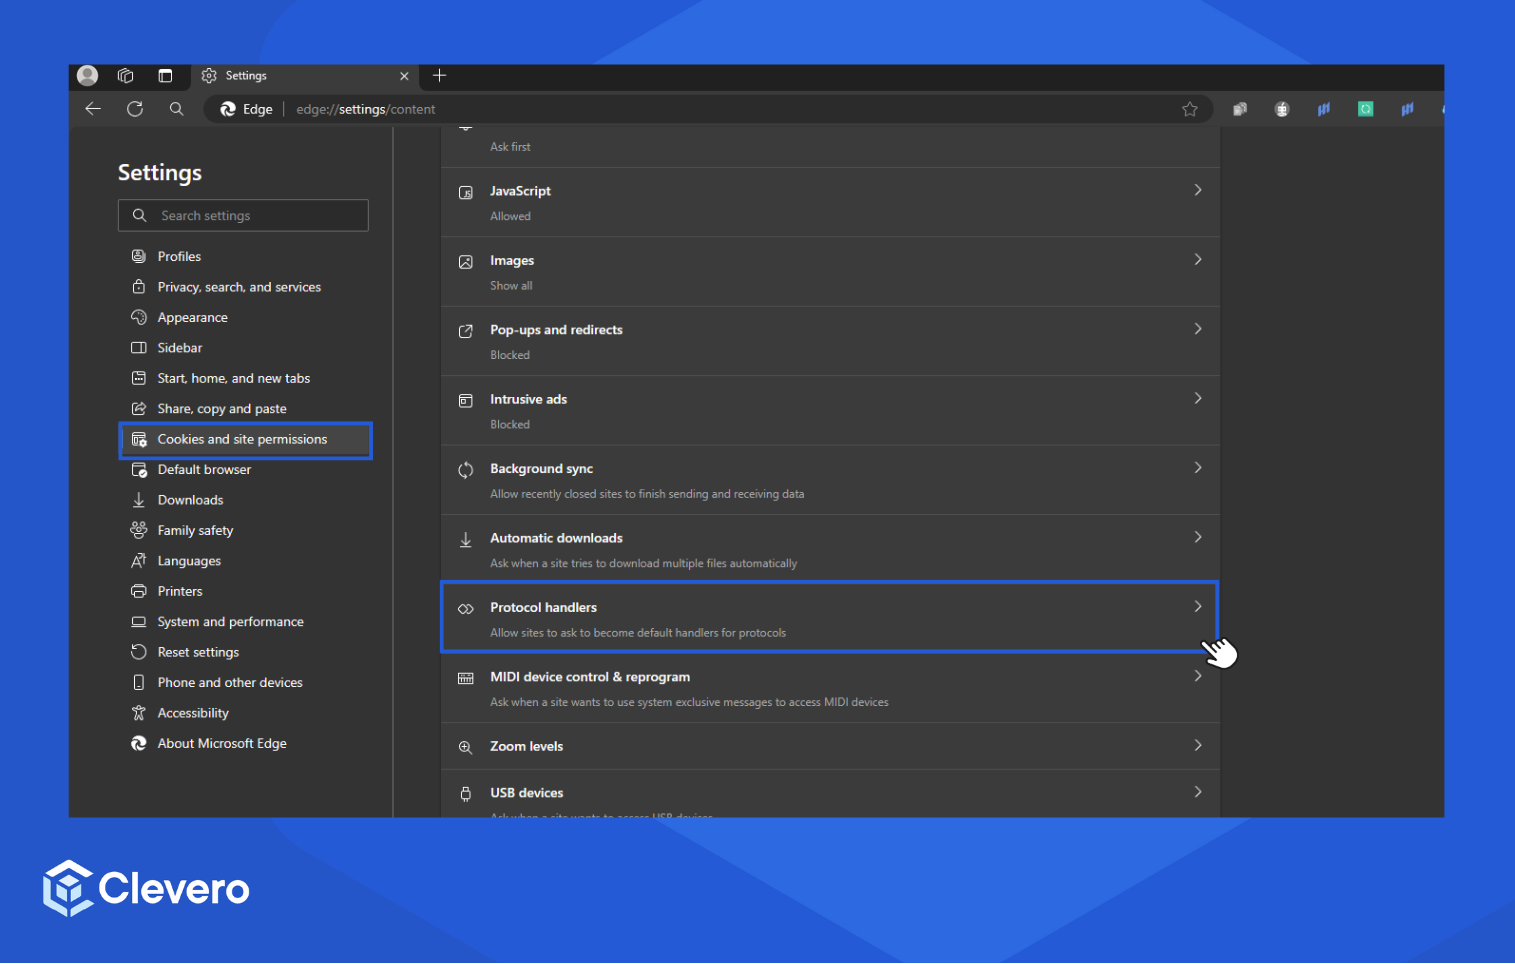Click the Zoom levels magnifier icon
Viewport: 1515px width, 964px height.
pos(466,747)
